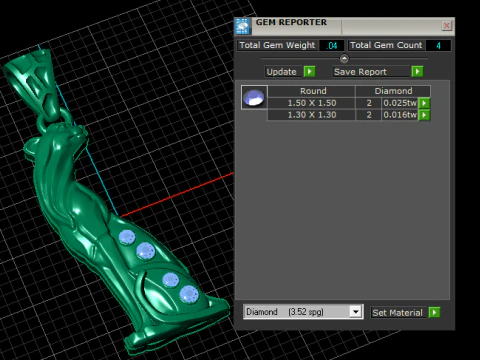Select the 1.30 X 1.30 size cell

pyautogui.click(x=311, y=115)
